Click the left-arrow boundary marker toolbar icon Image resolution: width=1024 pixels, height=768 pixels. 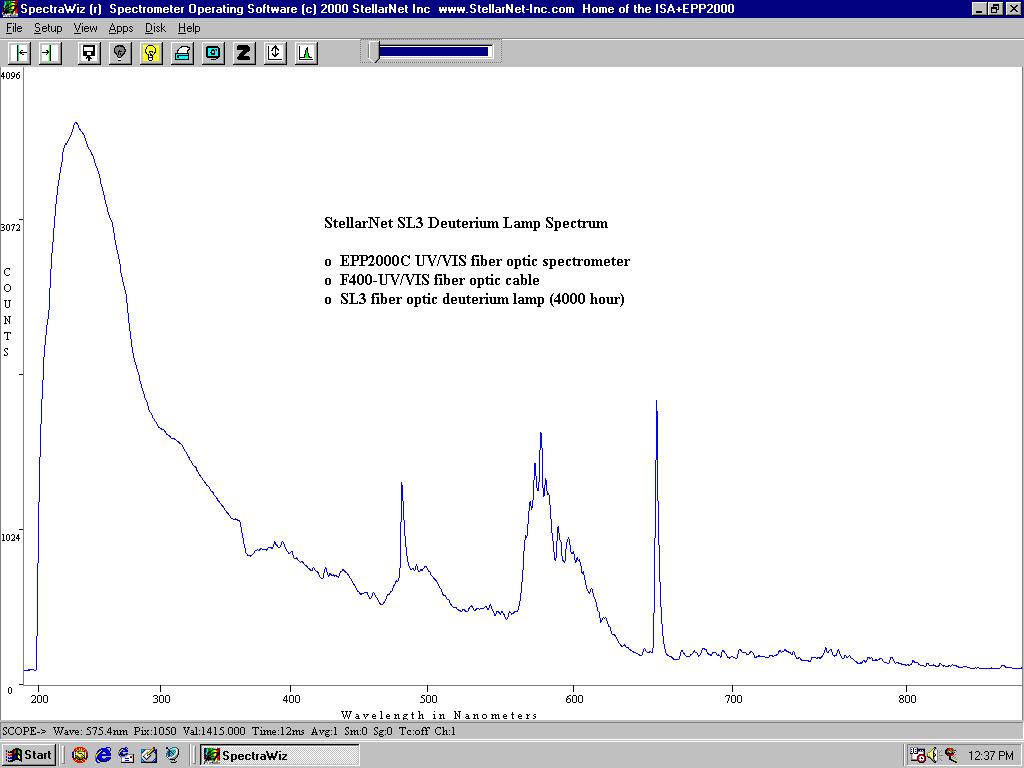[20, 53]
